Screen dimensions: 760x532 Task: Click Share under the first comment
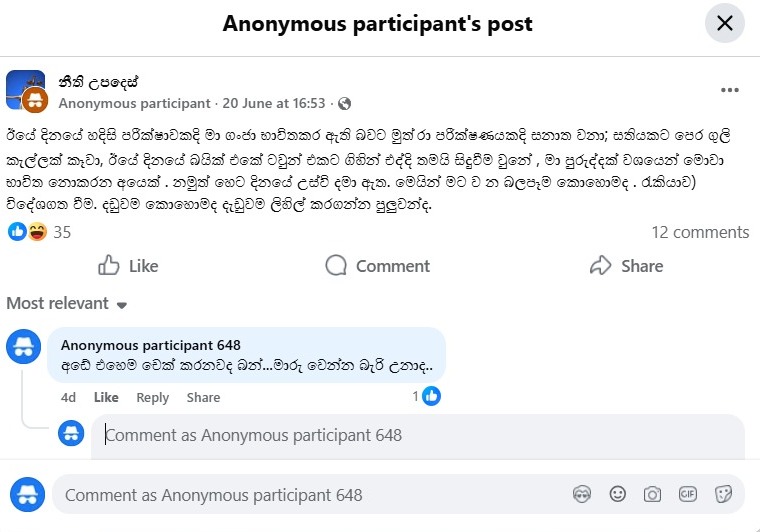[203, 397]
